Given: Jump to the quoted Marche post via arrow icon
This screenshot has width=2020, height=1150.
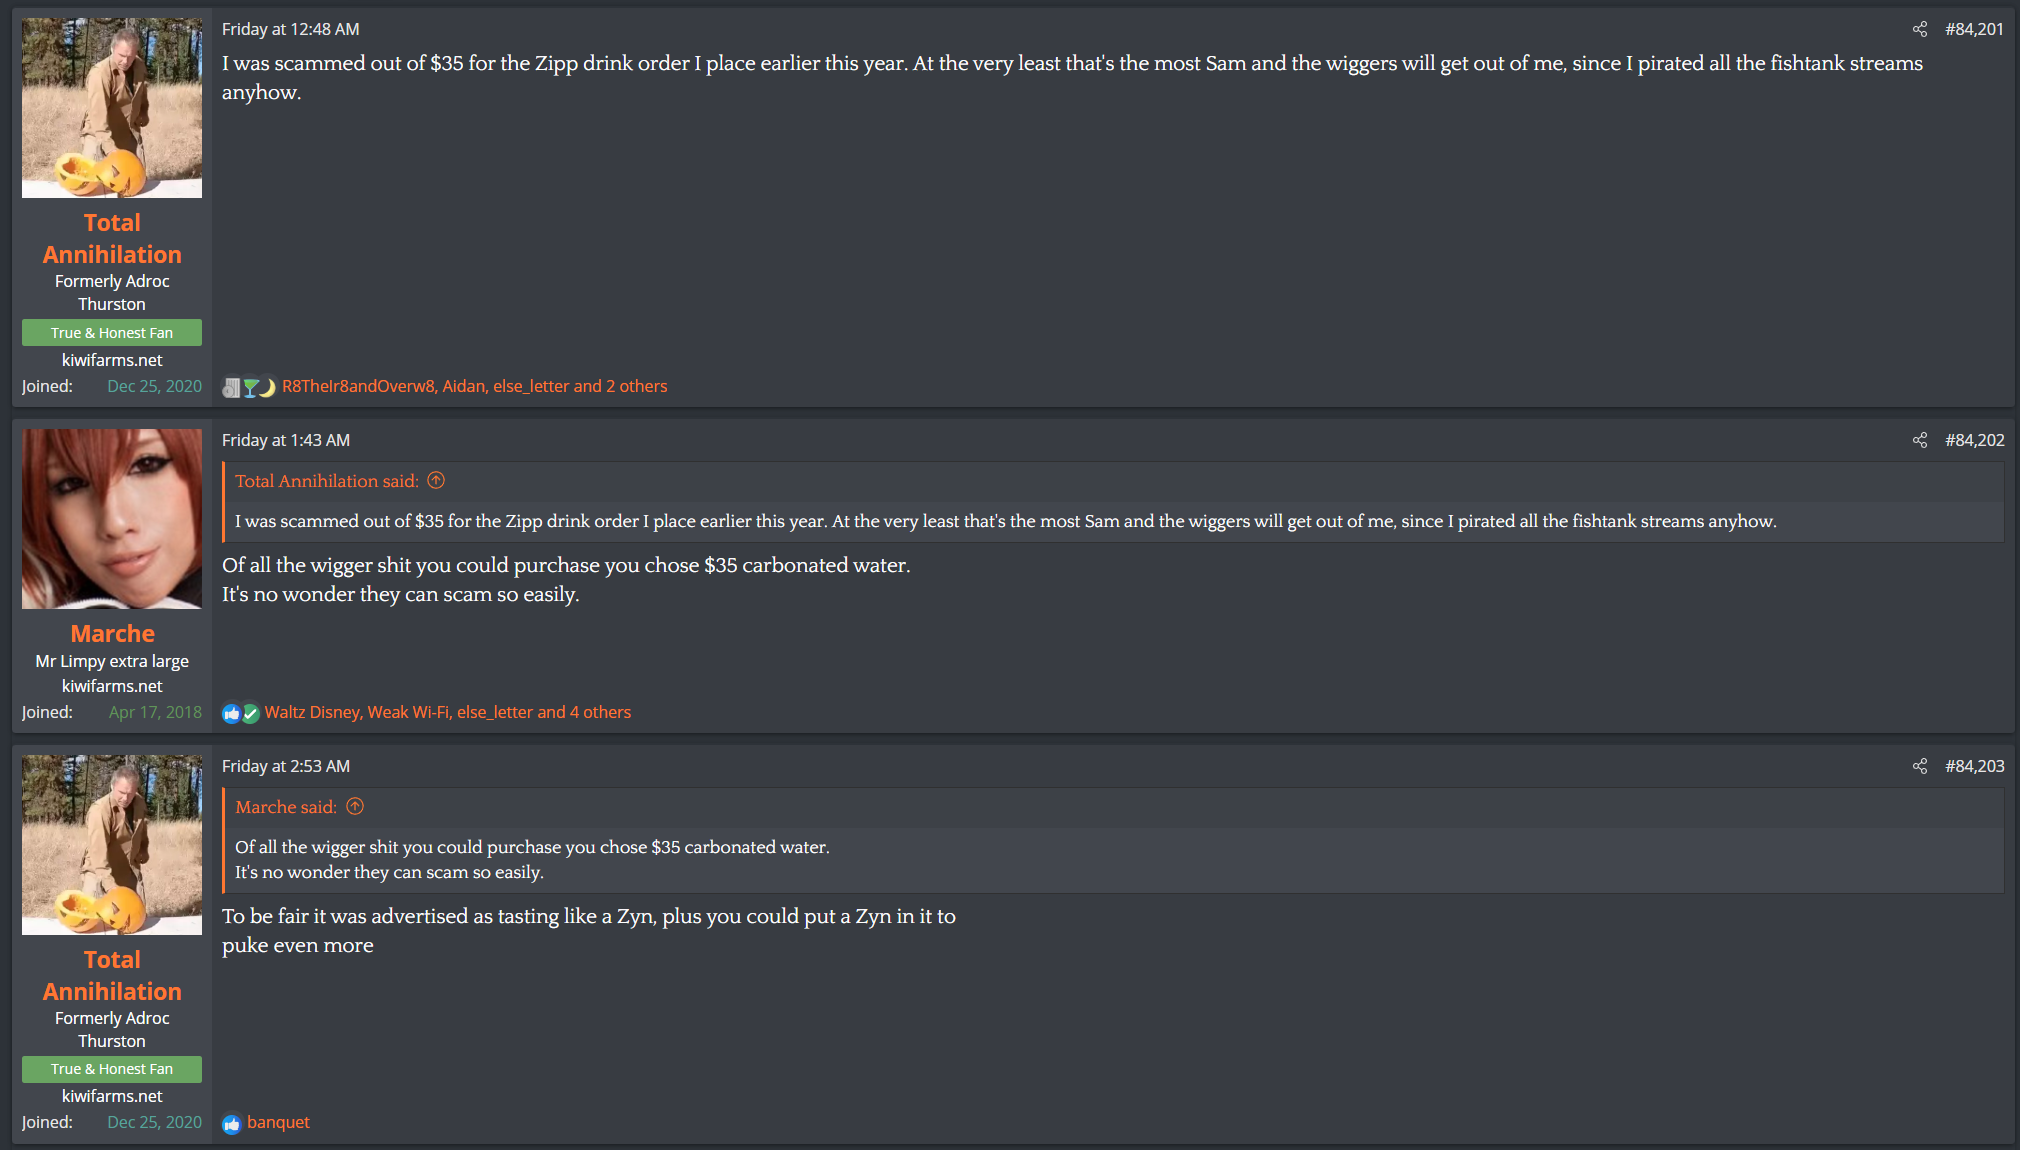Looking at the screenshot, I should point(355,806).
